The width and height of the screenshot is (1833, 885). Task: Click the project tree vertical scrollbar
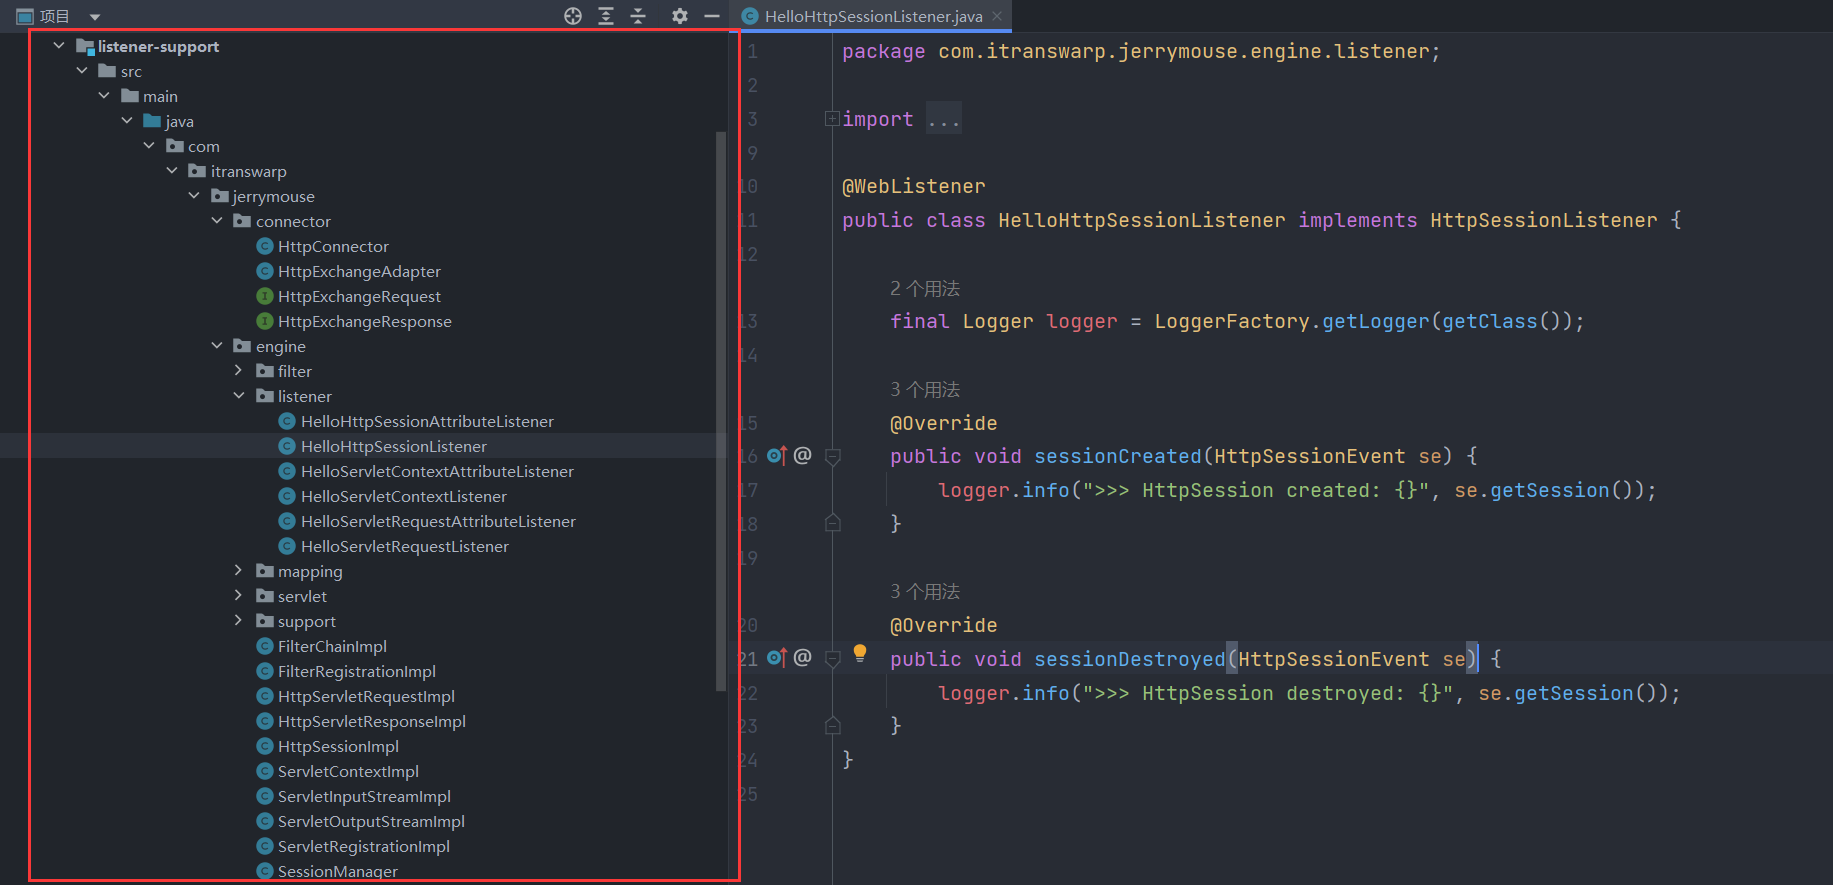point(721,410)
